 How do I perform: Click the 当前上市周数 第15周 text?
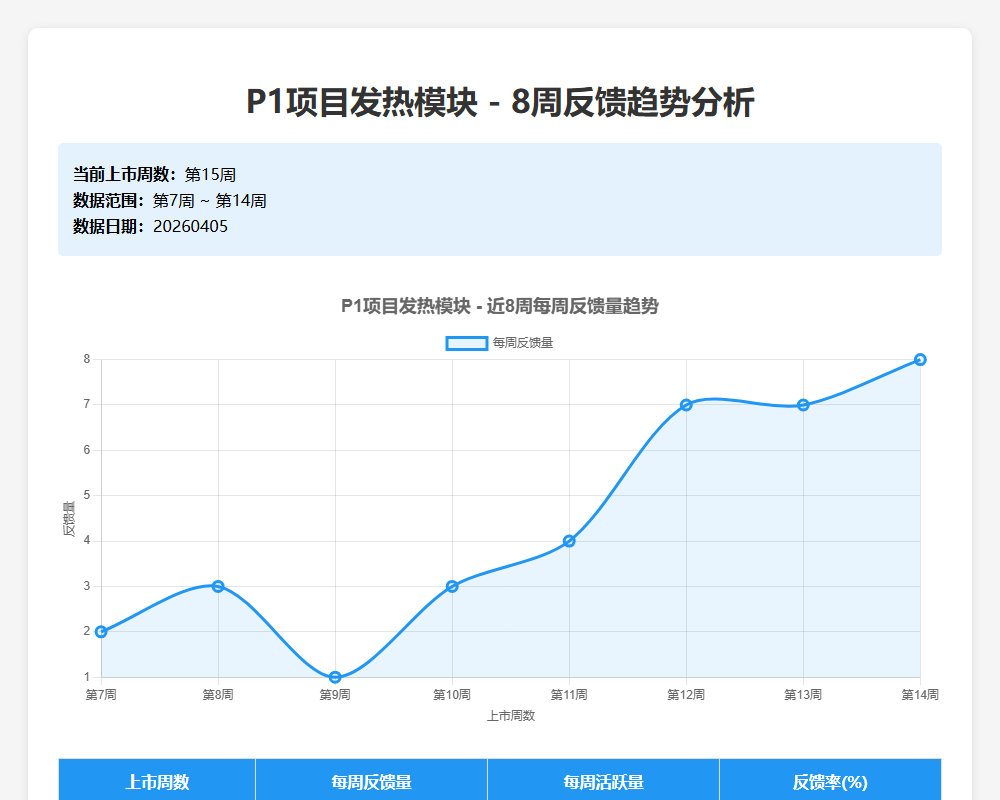(154, 174)
